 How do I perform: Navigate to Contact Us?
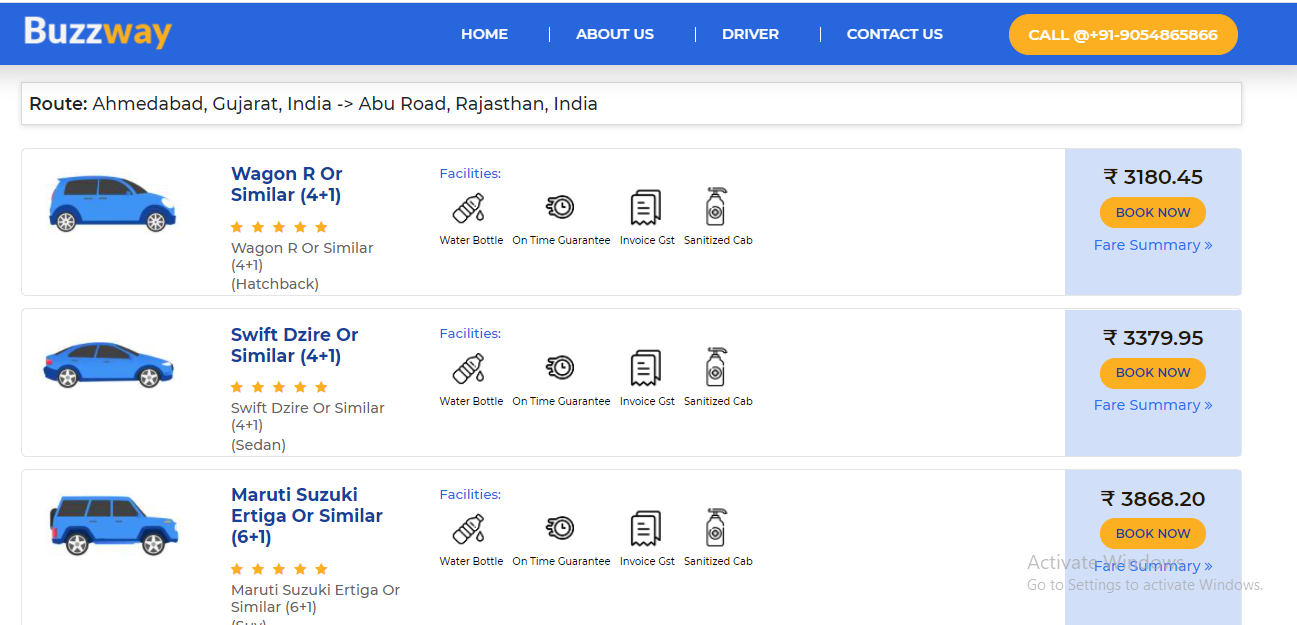(894, 34)
